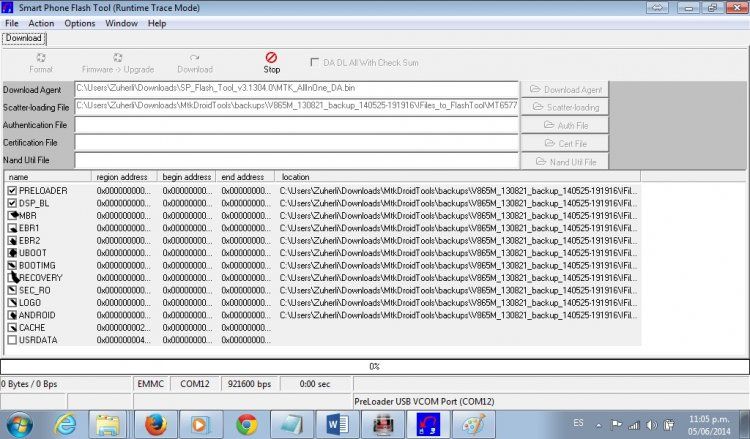This screenshot has height=439, width=750.
Task: Click the 'begin address' column header
Action: click(187, 177)
